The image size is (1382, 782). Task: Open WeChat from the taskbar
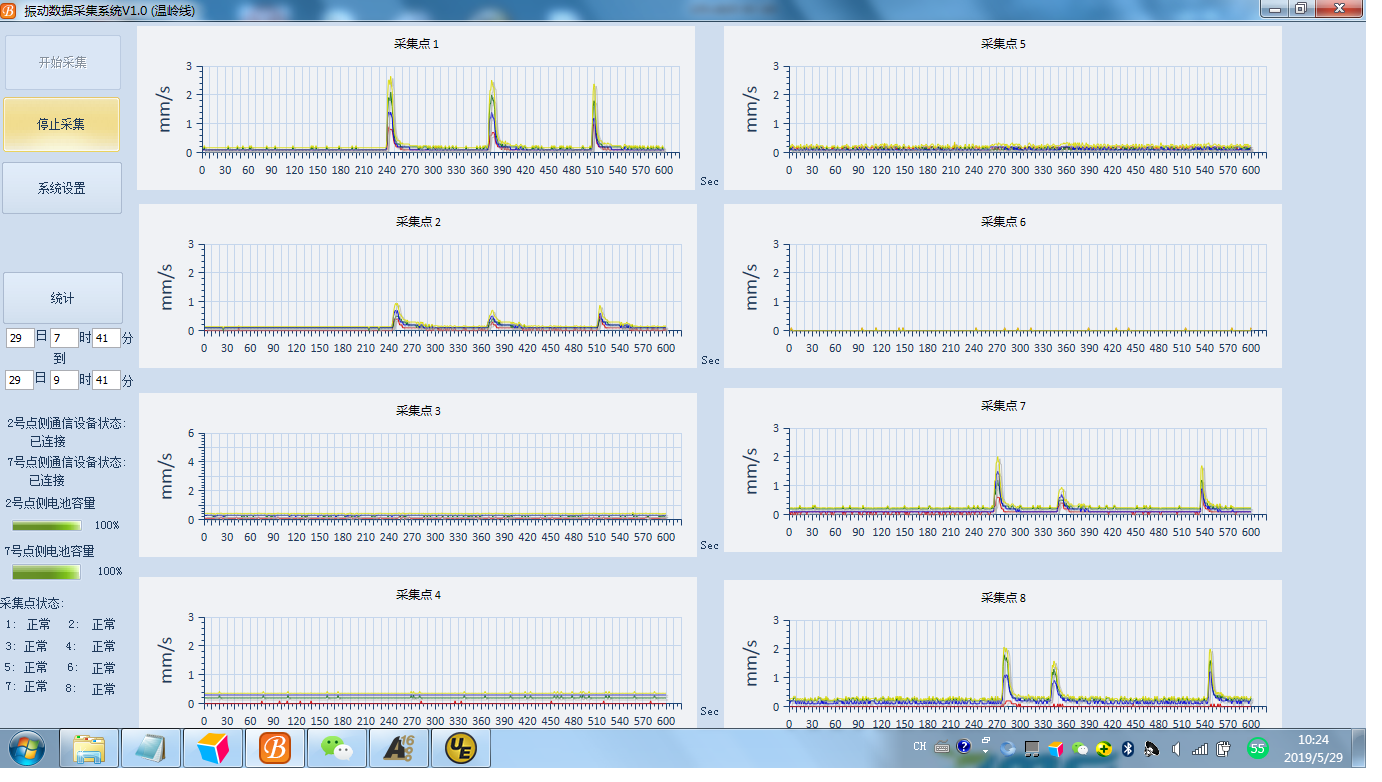336,748
